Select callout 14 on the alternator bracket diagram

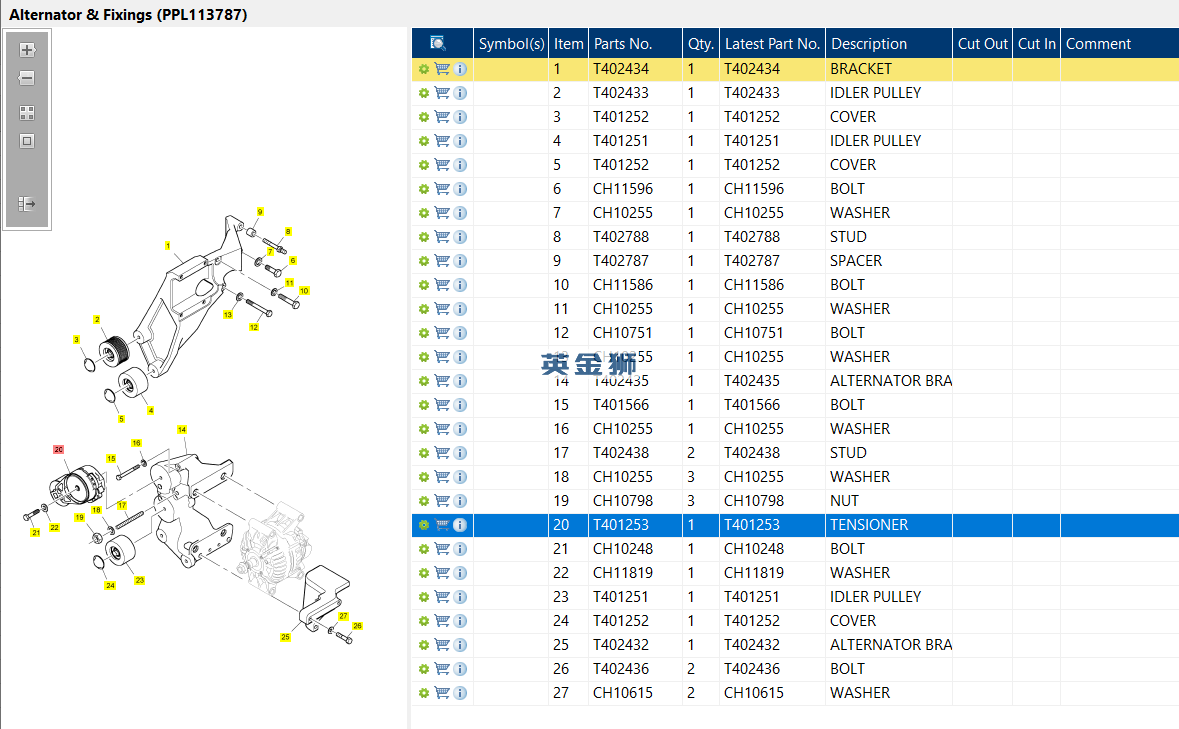tap(182, 430)
